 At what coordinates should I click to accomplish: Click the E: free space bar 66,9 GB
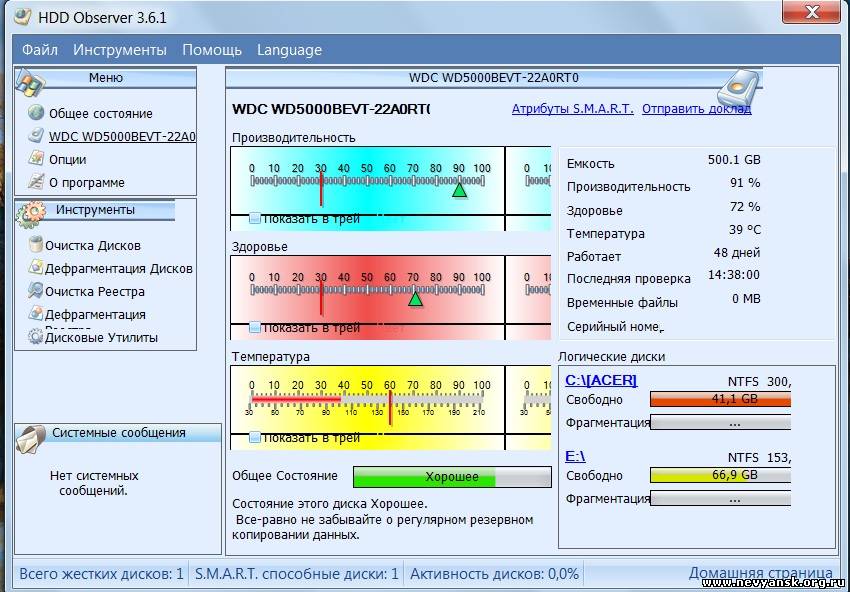[x=720, y=475]
